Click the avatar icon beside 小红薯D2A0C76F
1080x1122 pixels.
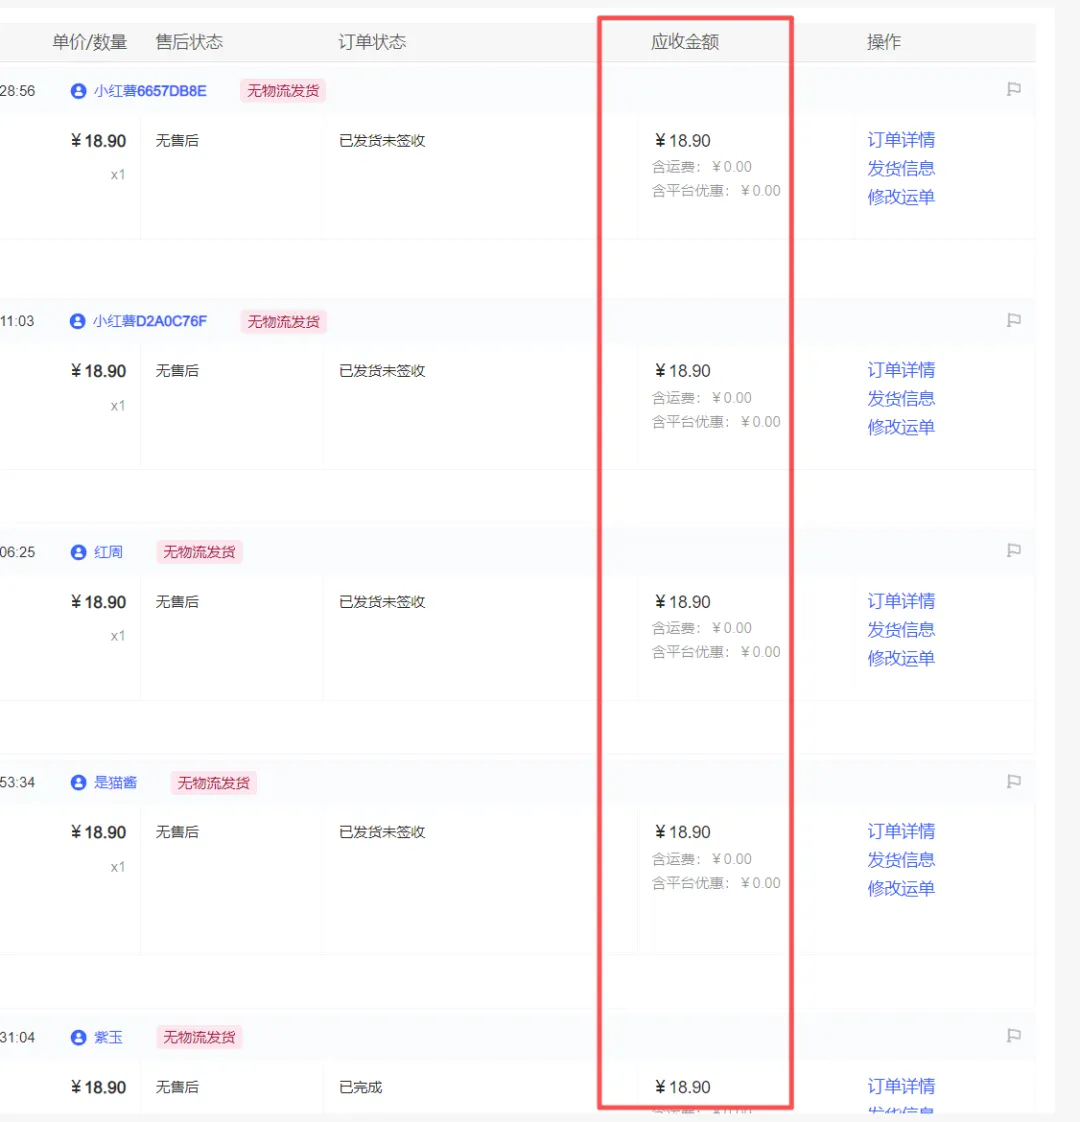[77, 321]
